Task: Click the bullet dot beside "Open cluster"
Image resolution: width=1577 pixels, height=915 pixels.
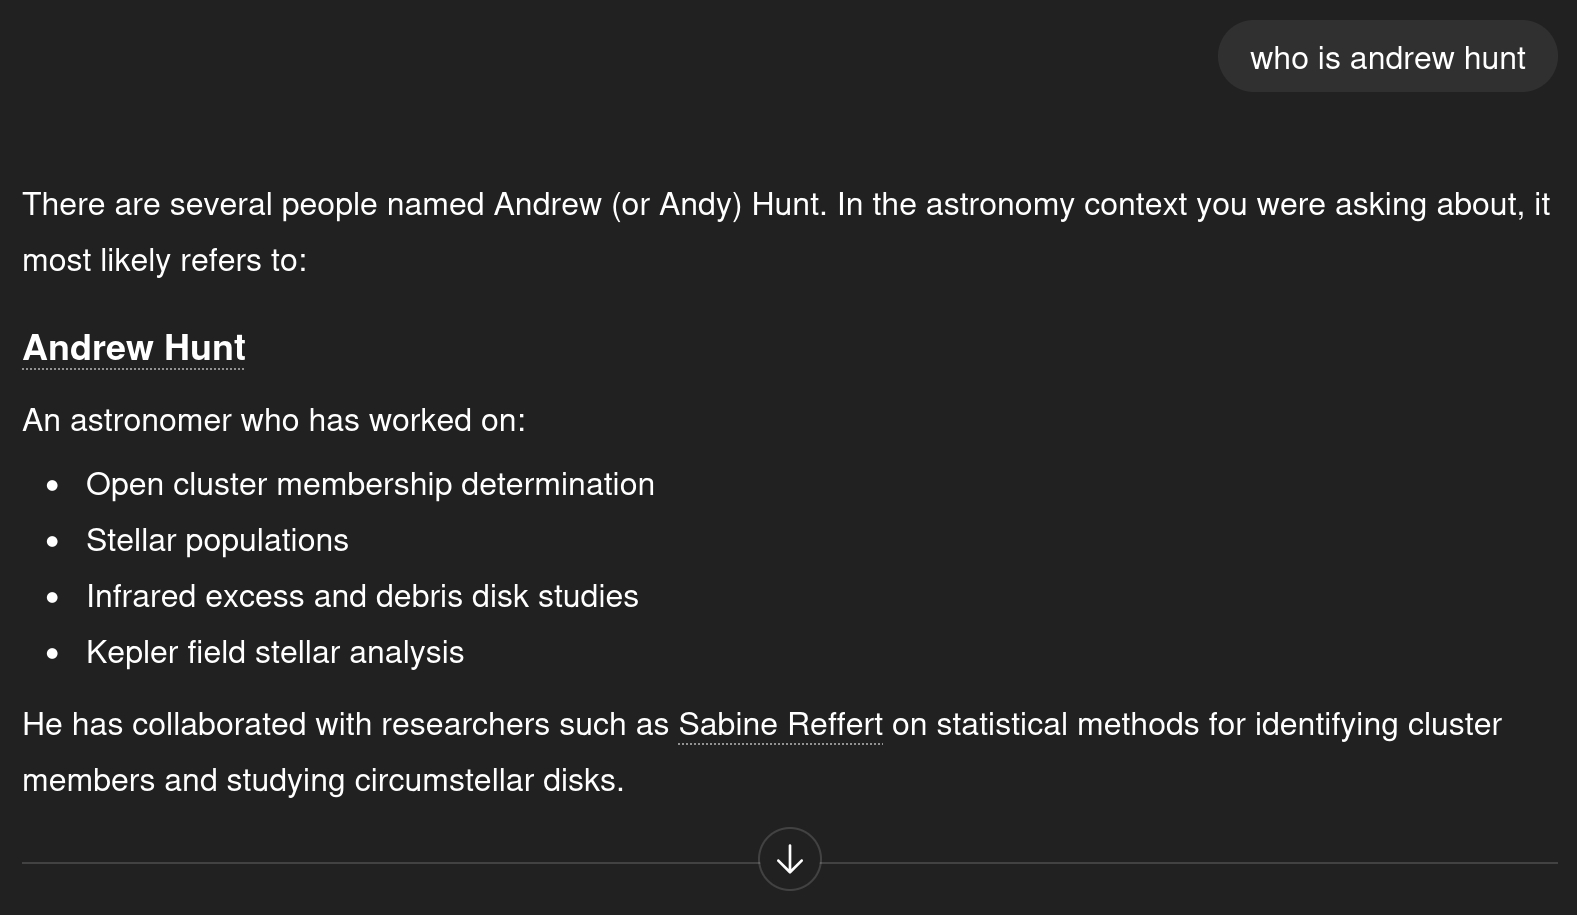Action: coord(53,485)
